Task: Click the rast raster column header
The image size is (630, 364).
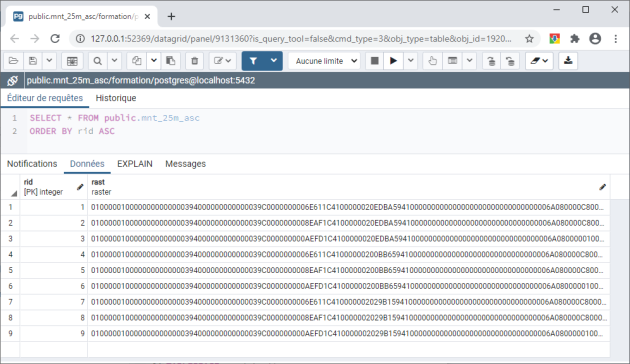Action: pyautogui.click(x=349, y=187)
